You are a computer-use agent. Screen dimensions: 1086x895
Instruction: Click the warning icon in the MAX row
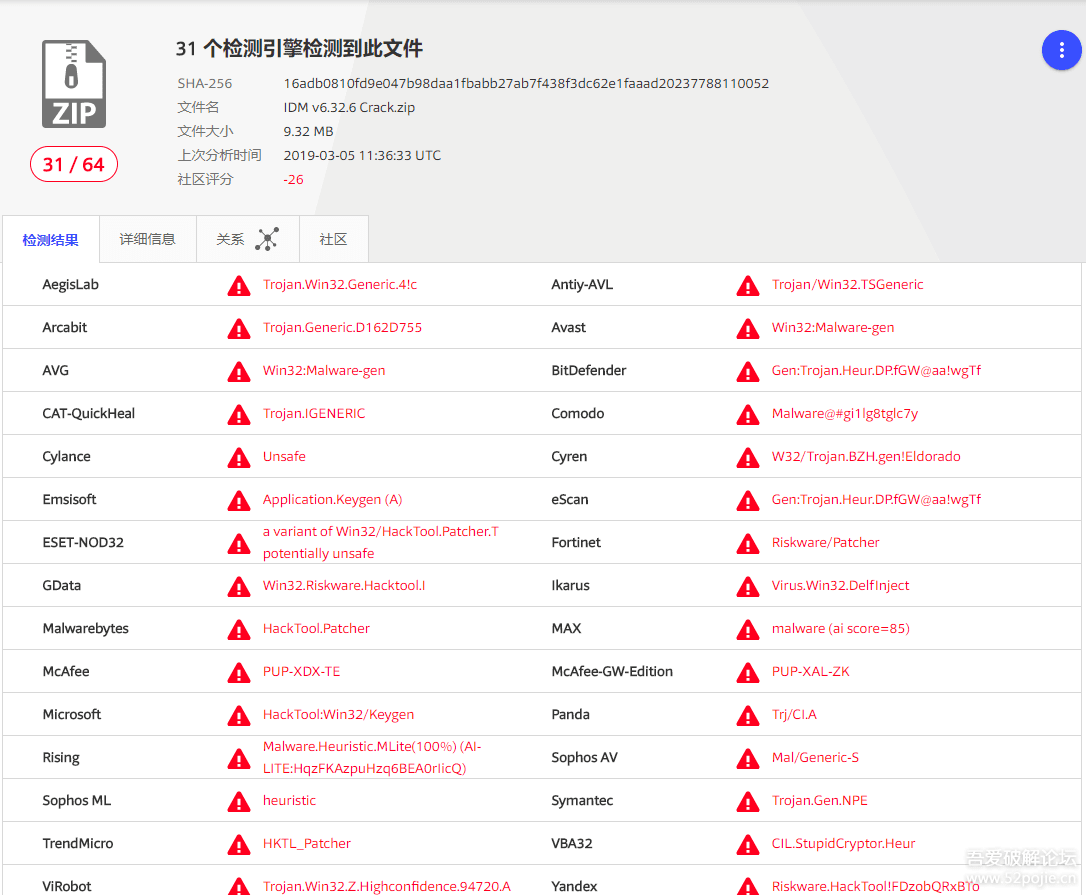pos(748,629)
